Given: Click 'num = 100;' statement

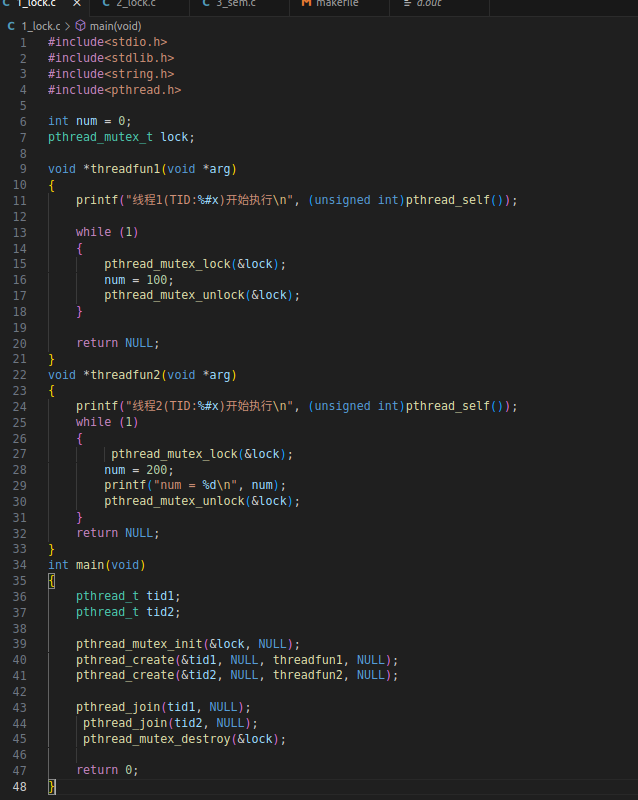Looking at the screenshot, I should [139, 280].
